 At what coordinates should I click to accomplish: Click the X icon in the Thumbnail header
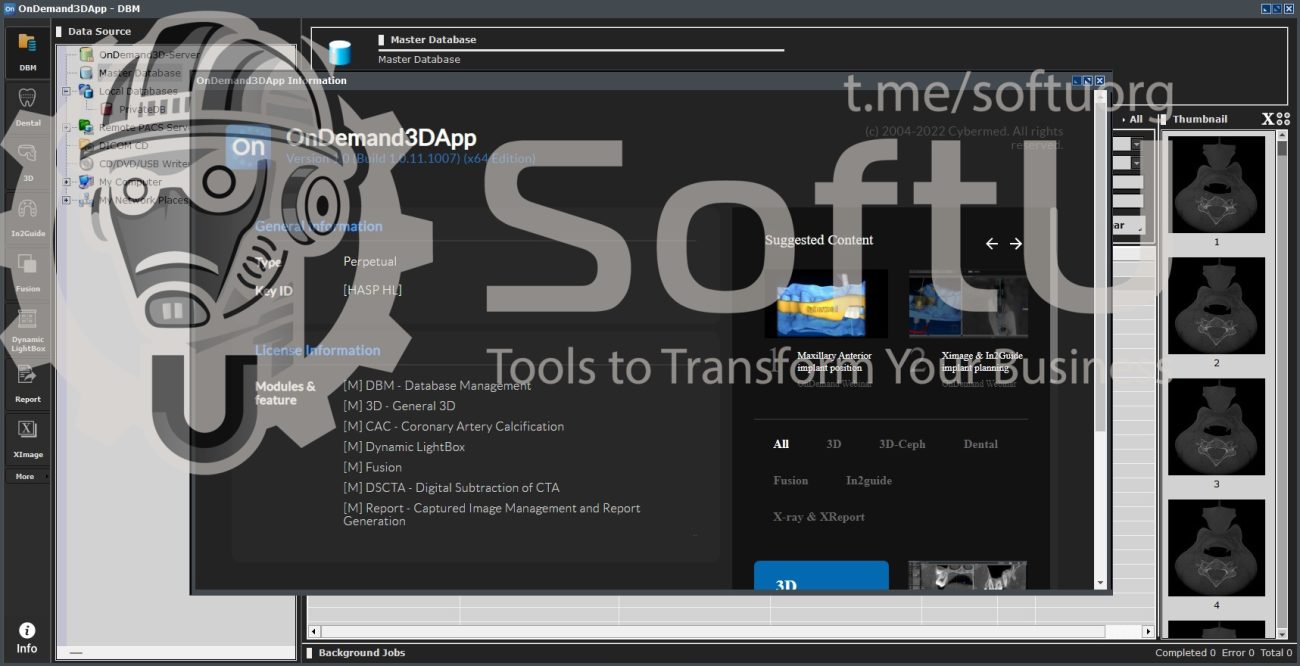pos(1268,119)
